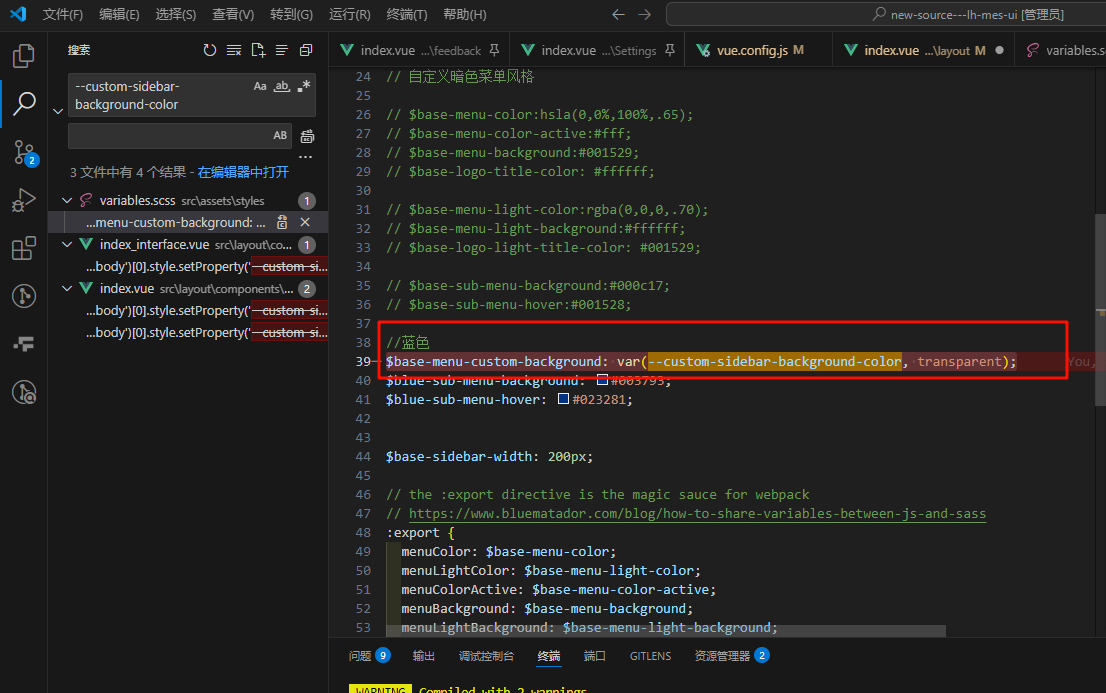This screenshot has height=693, width=1106.
Task: Toggle search details ellipsis
Action: coord(305,157)
